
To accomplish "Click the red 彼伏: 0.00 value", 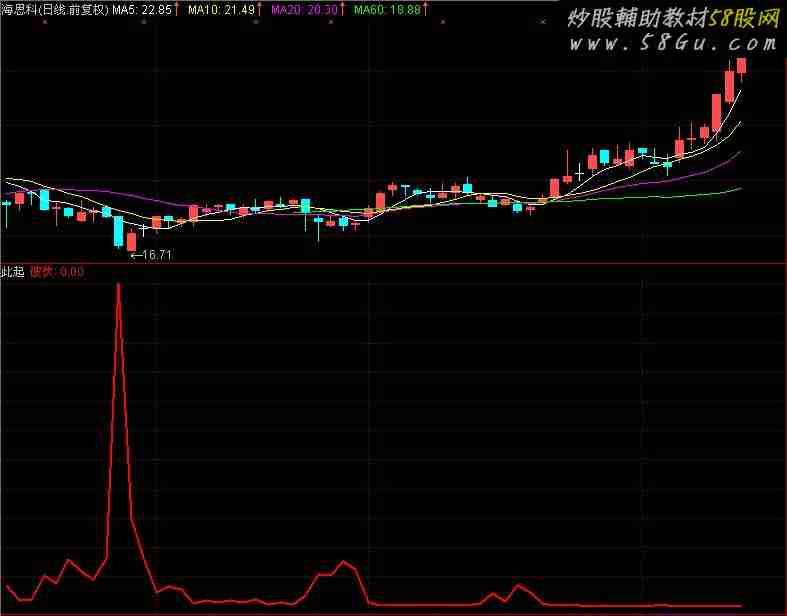I will tap(56, 271).
